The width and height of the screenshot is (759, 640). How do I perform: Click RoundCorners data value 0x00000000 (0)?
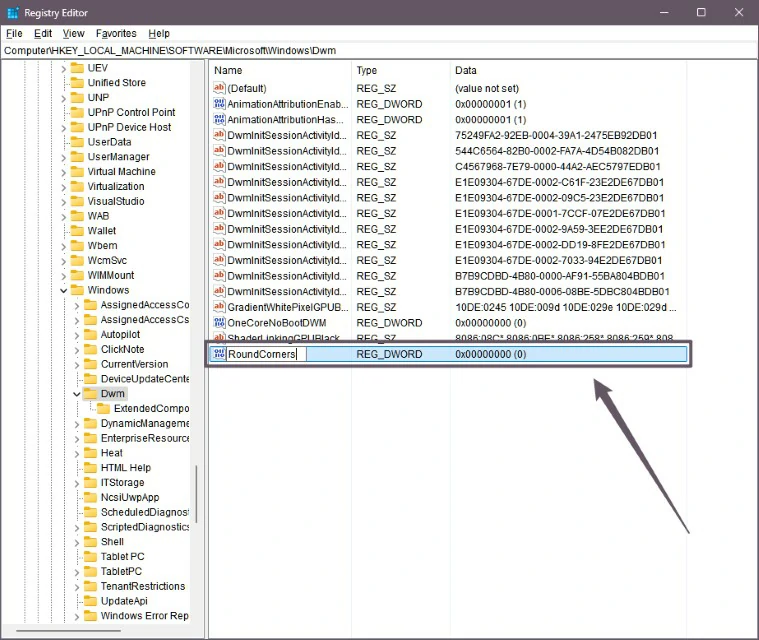490,354
